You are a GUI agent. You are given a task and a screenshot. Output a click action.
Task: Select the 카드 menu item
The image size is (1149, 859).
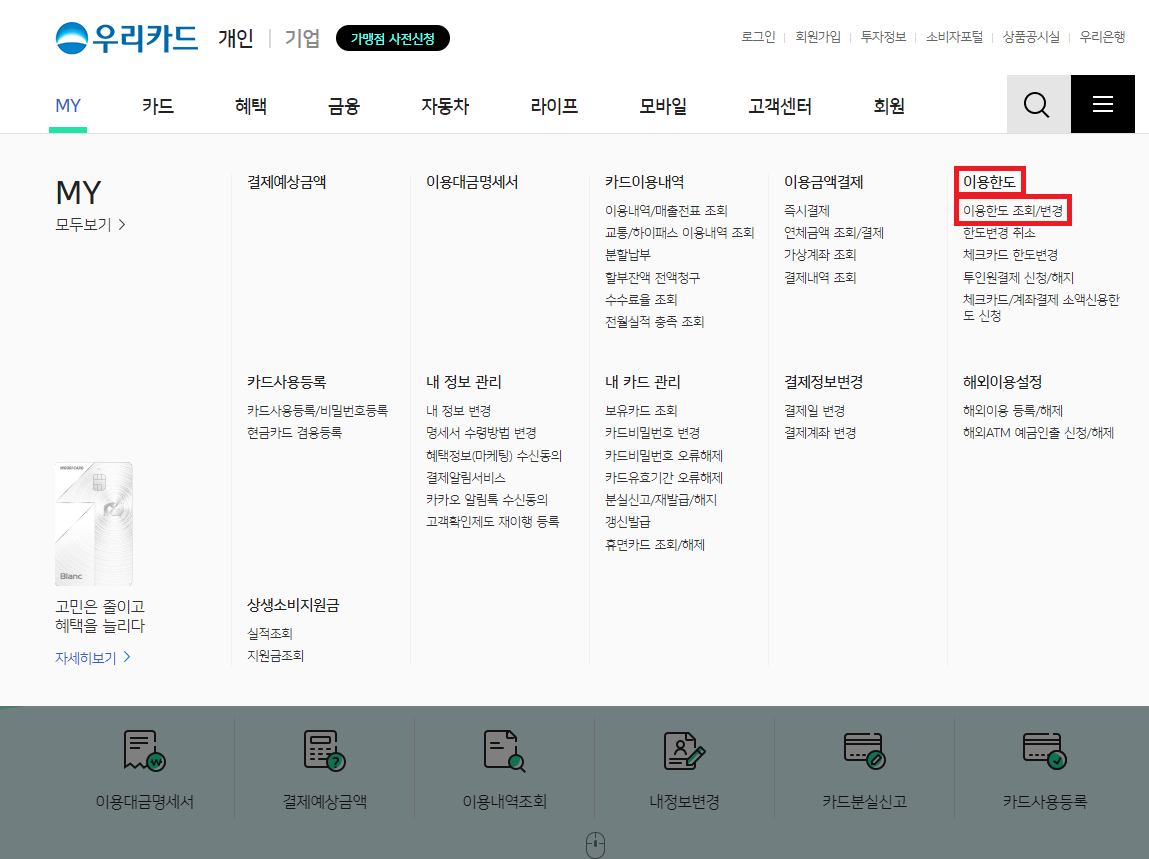point(156,105)
